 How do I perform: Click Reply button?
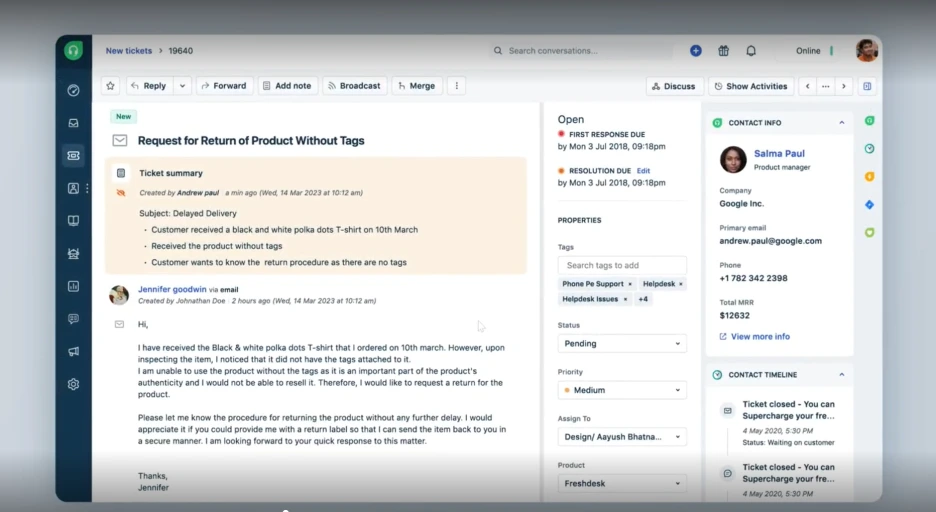coord(149,86)
